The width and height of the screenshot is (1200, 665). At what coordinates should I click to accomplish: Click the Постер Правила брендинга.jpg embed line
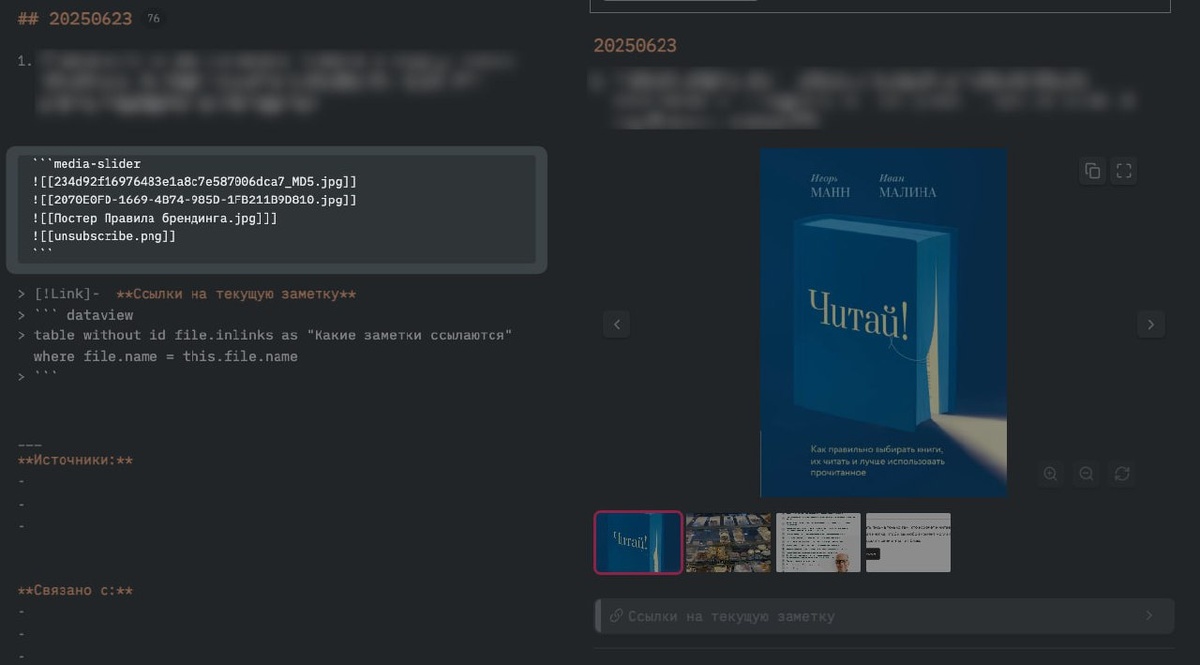pyautogui.click(x=155, y=218)
